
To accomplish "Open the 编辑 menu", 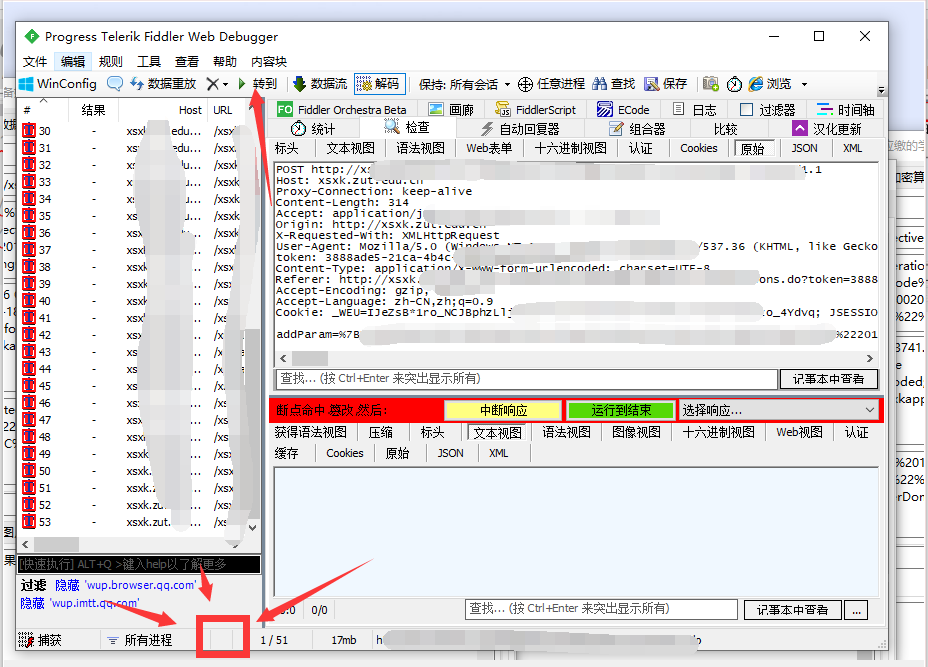I will (x=73, y=62).
